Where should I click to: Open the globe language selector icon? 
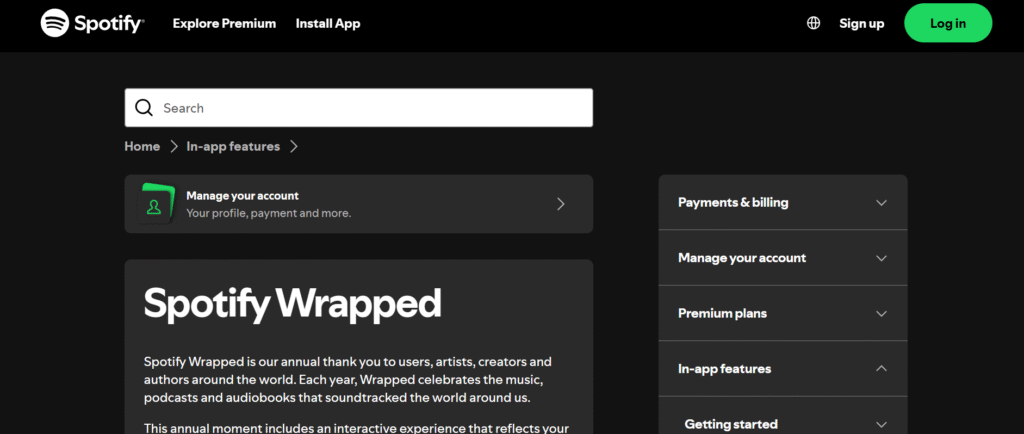[x=813, y=23]
